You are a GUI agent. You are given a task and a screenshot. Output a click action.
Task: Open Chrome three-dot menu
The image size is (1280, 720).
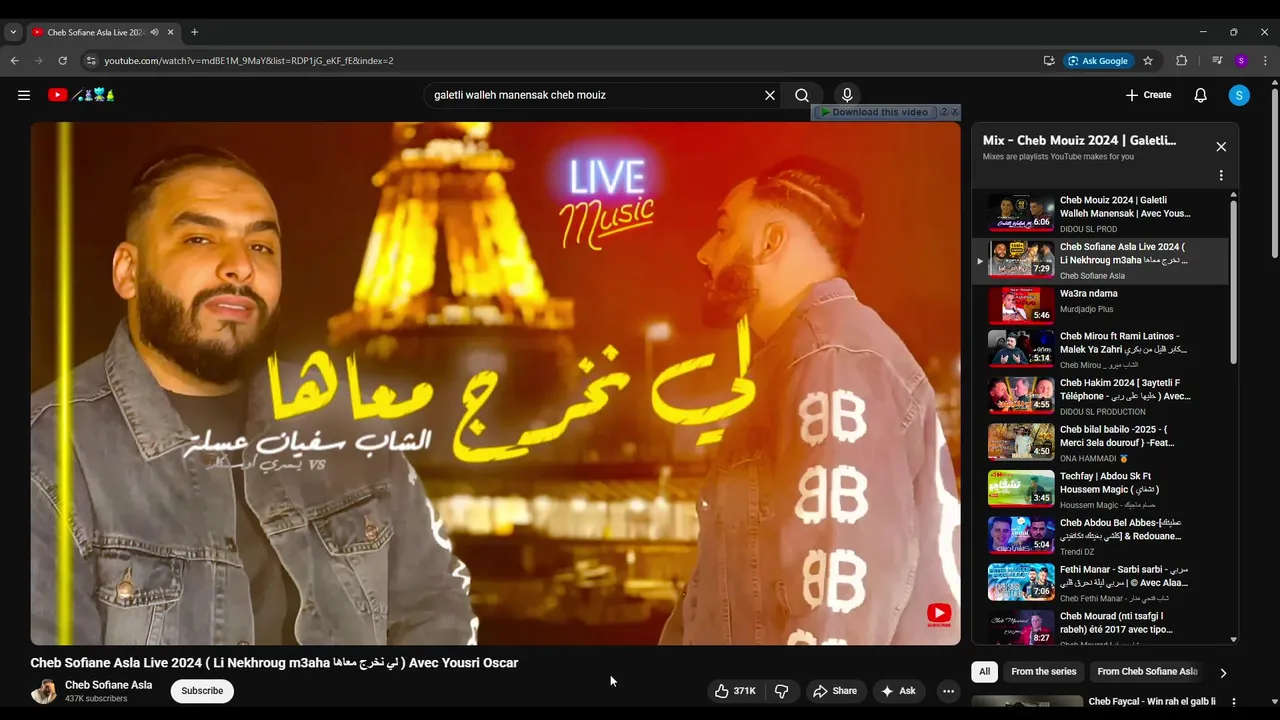click(x=1265, y=61)
